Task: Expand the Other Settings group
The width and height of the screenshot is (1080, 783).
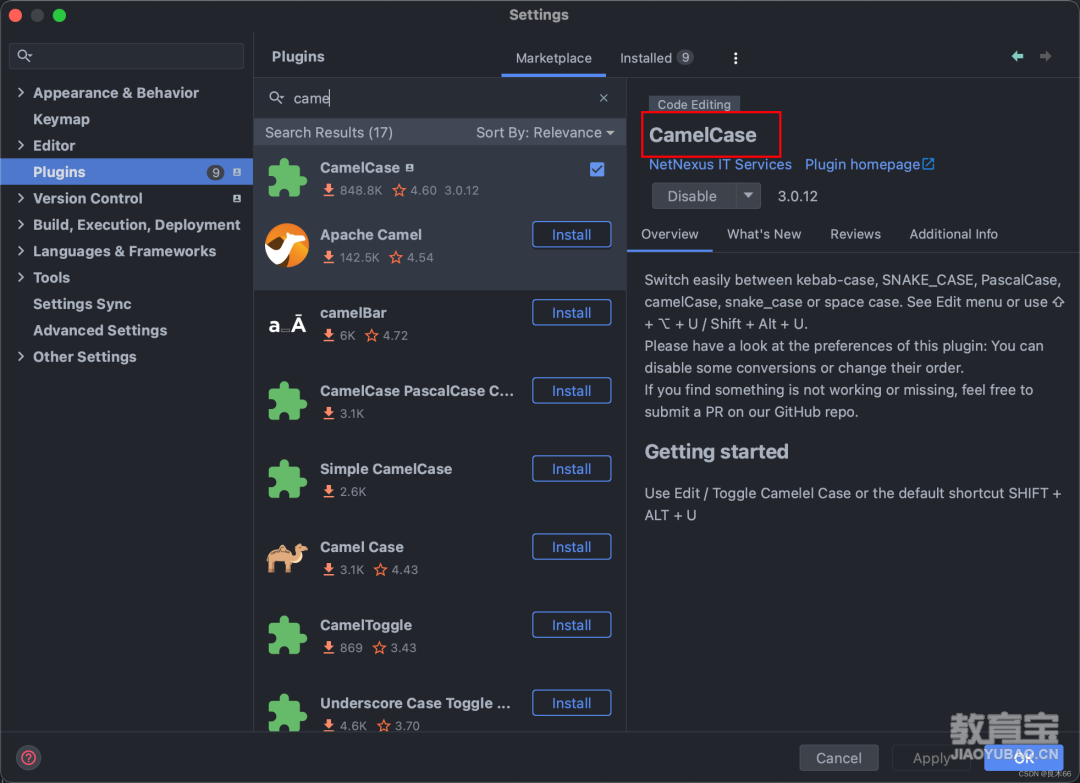Action: 21,356
